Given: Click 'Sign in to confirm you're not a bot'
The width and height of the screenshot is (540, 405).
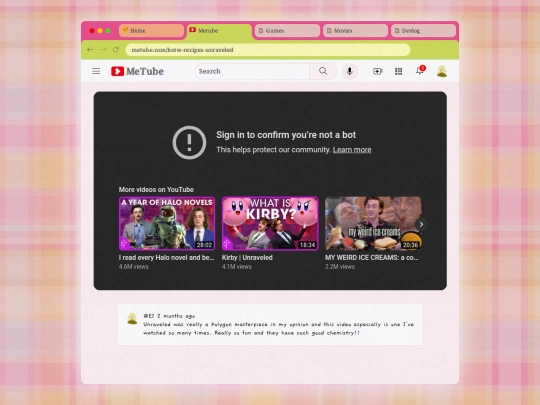Looking at the screenshot, I should tap(286, 135).
